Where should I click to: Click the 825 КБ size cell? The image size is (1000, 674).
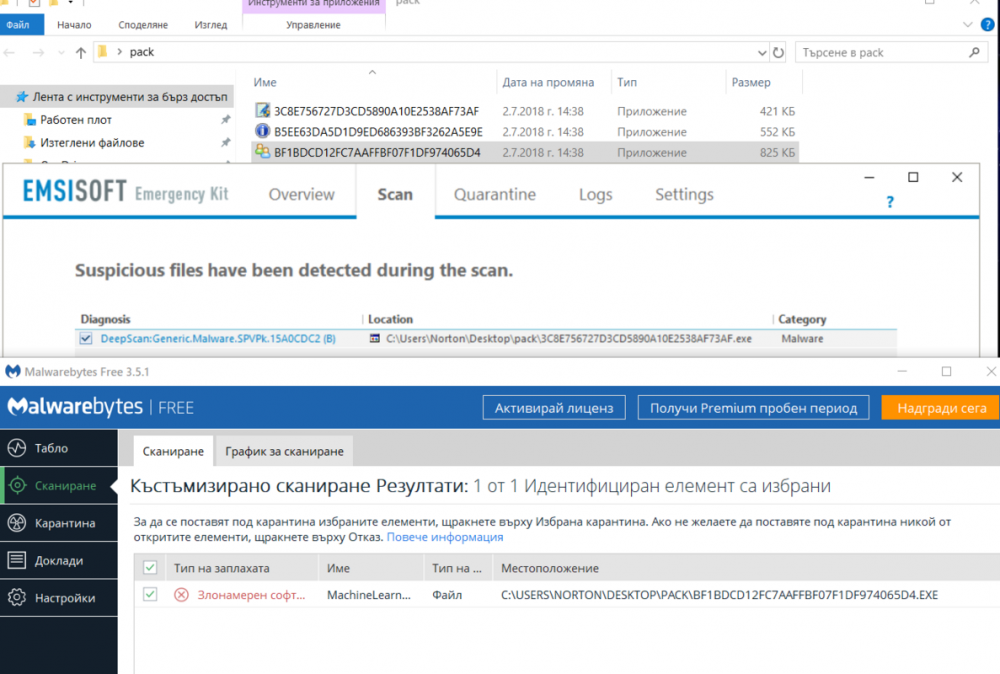pyautogui.click(x=777, y=152)
